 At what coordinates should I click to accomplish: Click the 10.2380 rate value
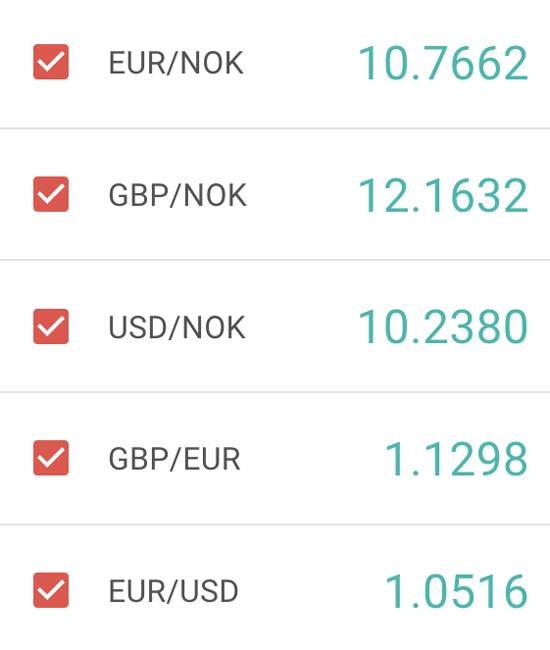pos(443,327)
